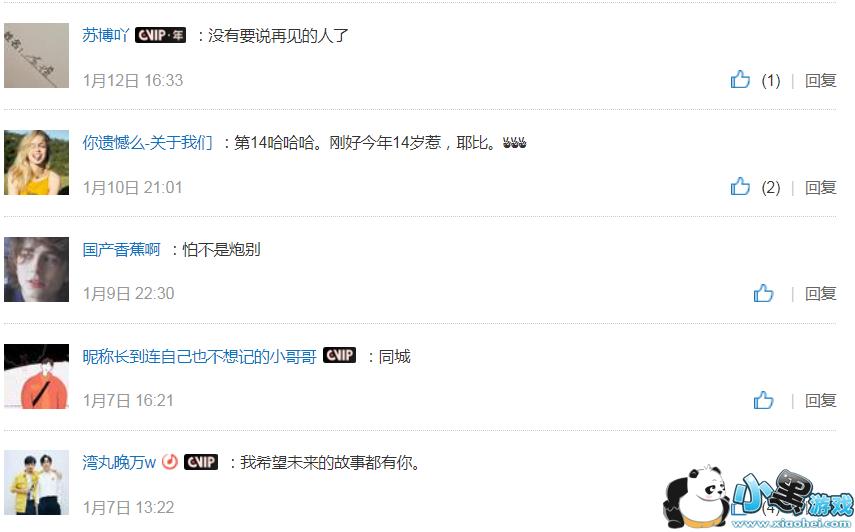Reply to the comment posted 1月7日 16:21
The image size is (855, 532).
pos(821,400)
